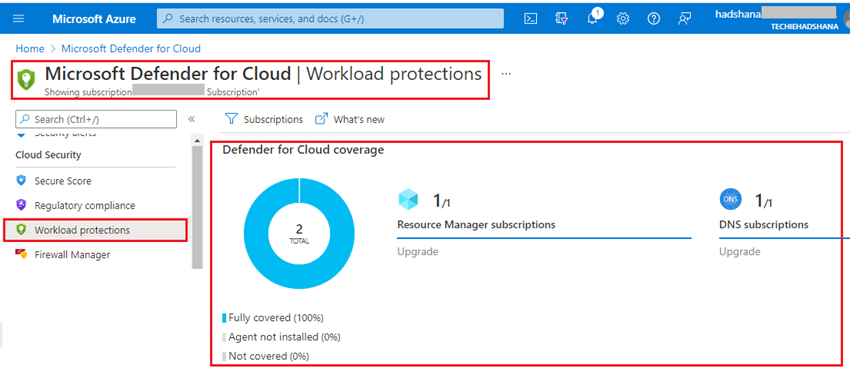Click the Defender for Cloud shield icon

click(x=26, y=80)
